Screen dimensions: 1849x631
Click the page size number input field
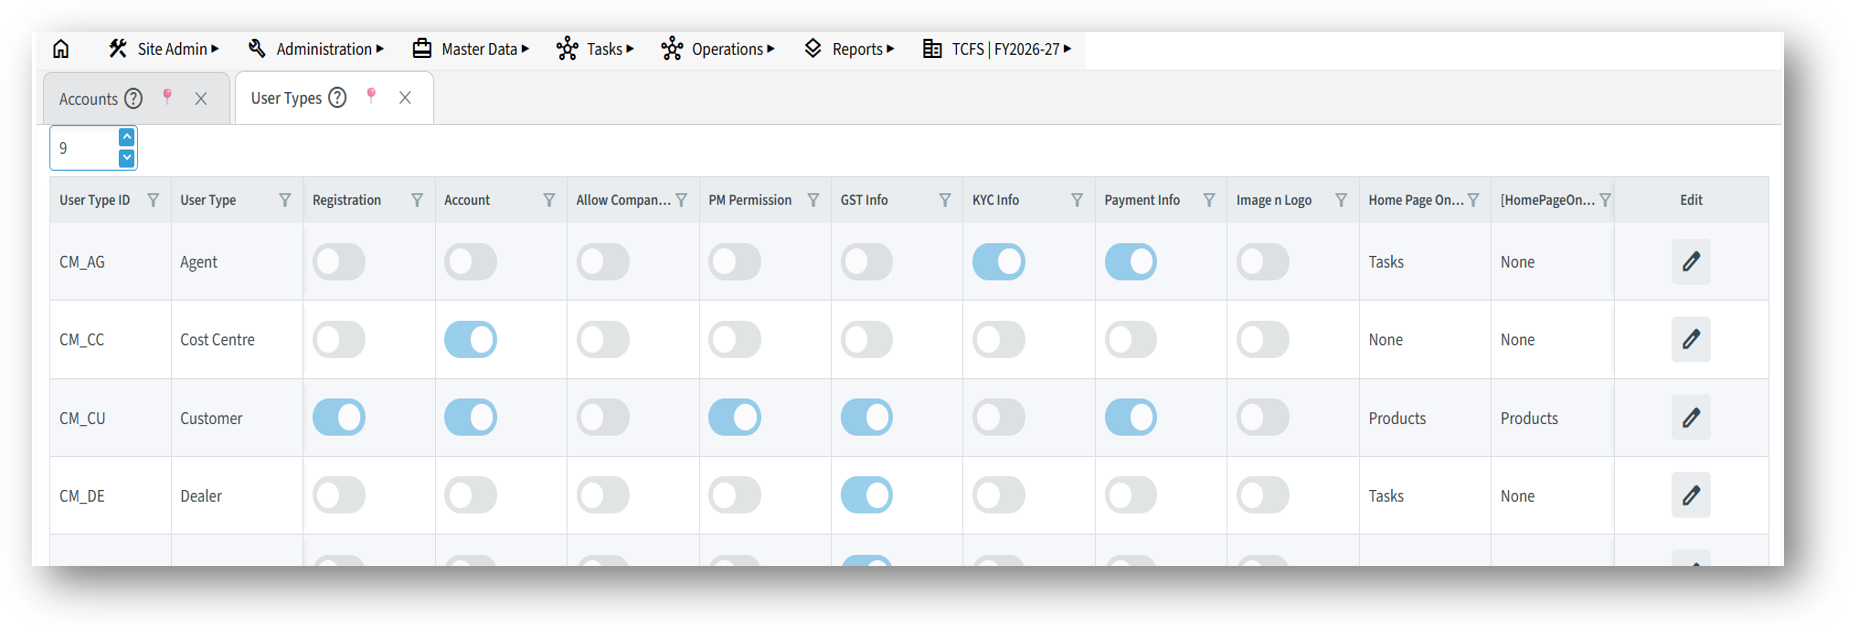tap(85, 148)
